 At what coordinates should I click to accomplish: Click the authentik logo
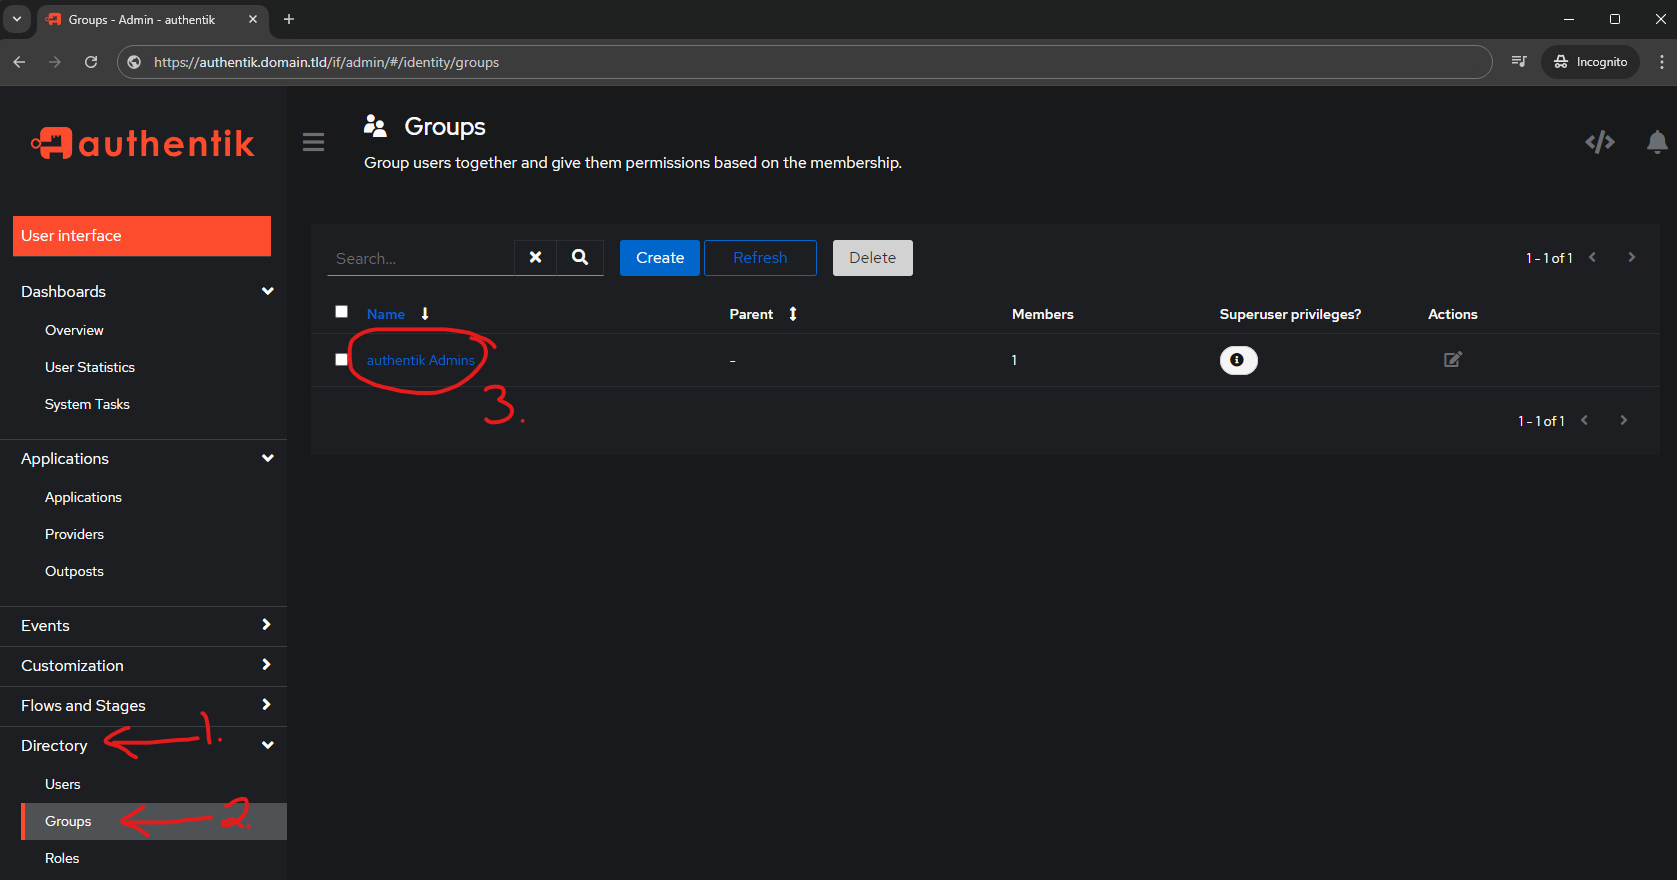click(x=143, y=143)
